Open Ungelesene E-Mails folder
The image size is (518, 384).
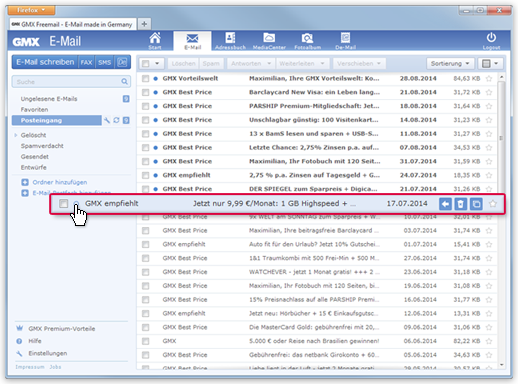pyautogui.click(x=49, y=99)
